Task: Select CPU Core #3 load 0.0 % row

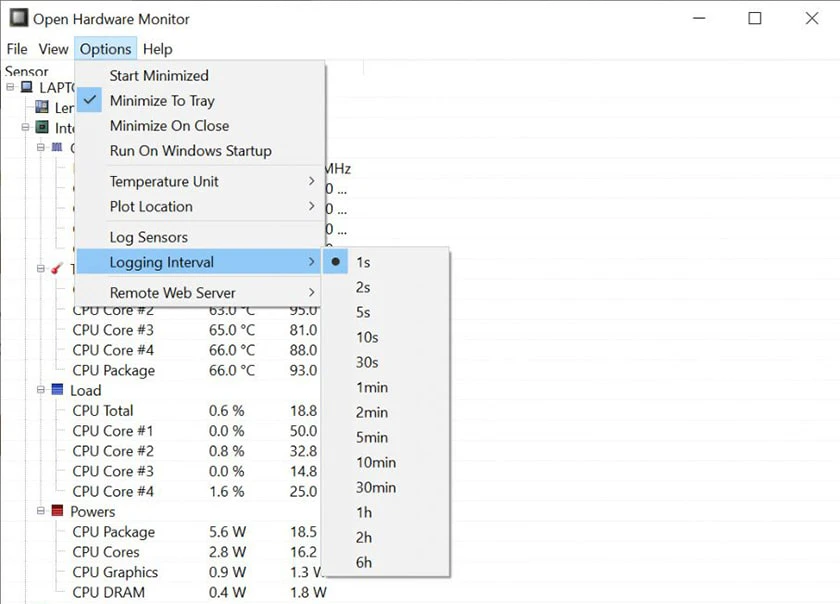Action: pos(194,472)
